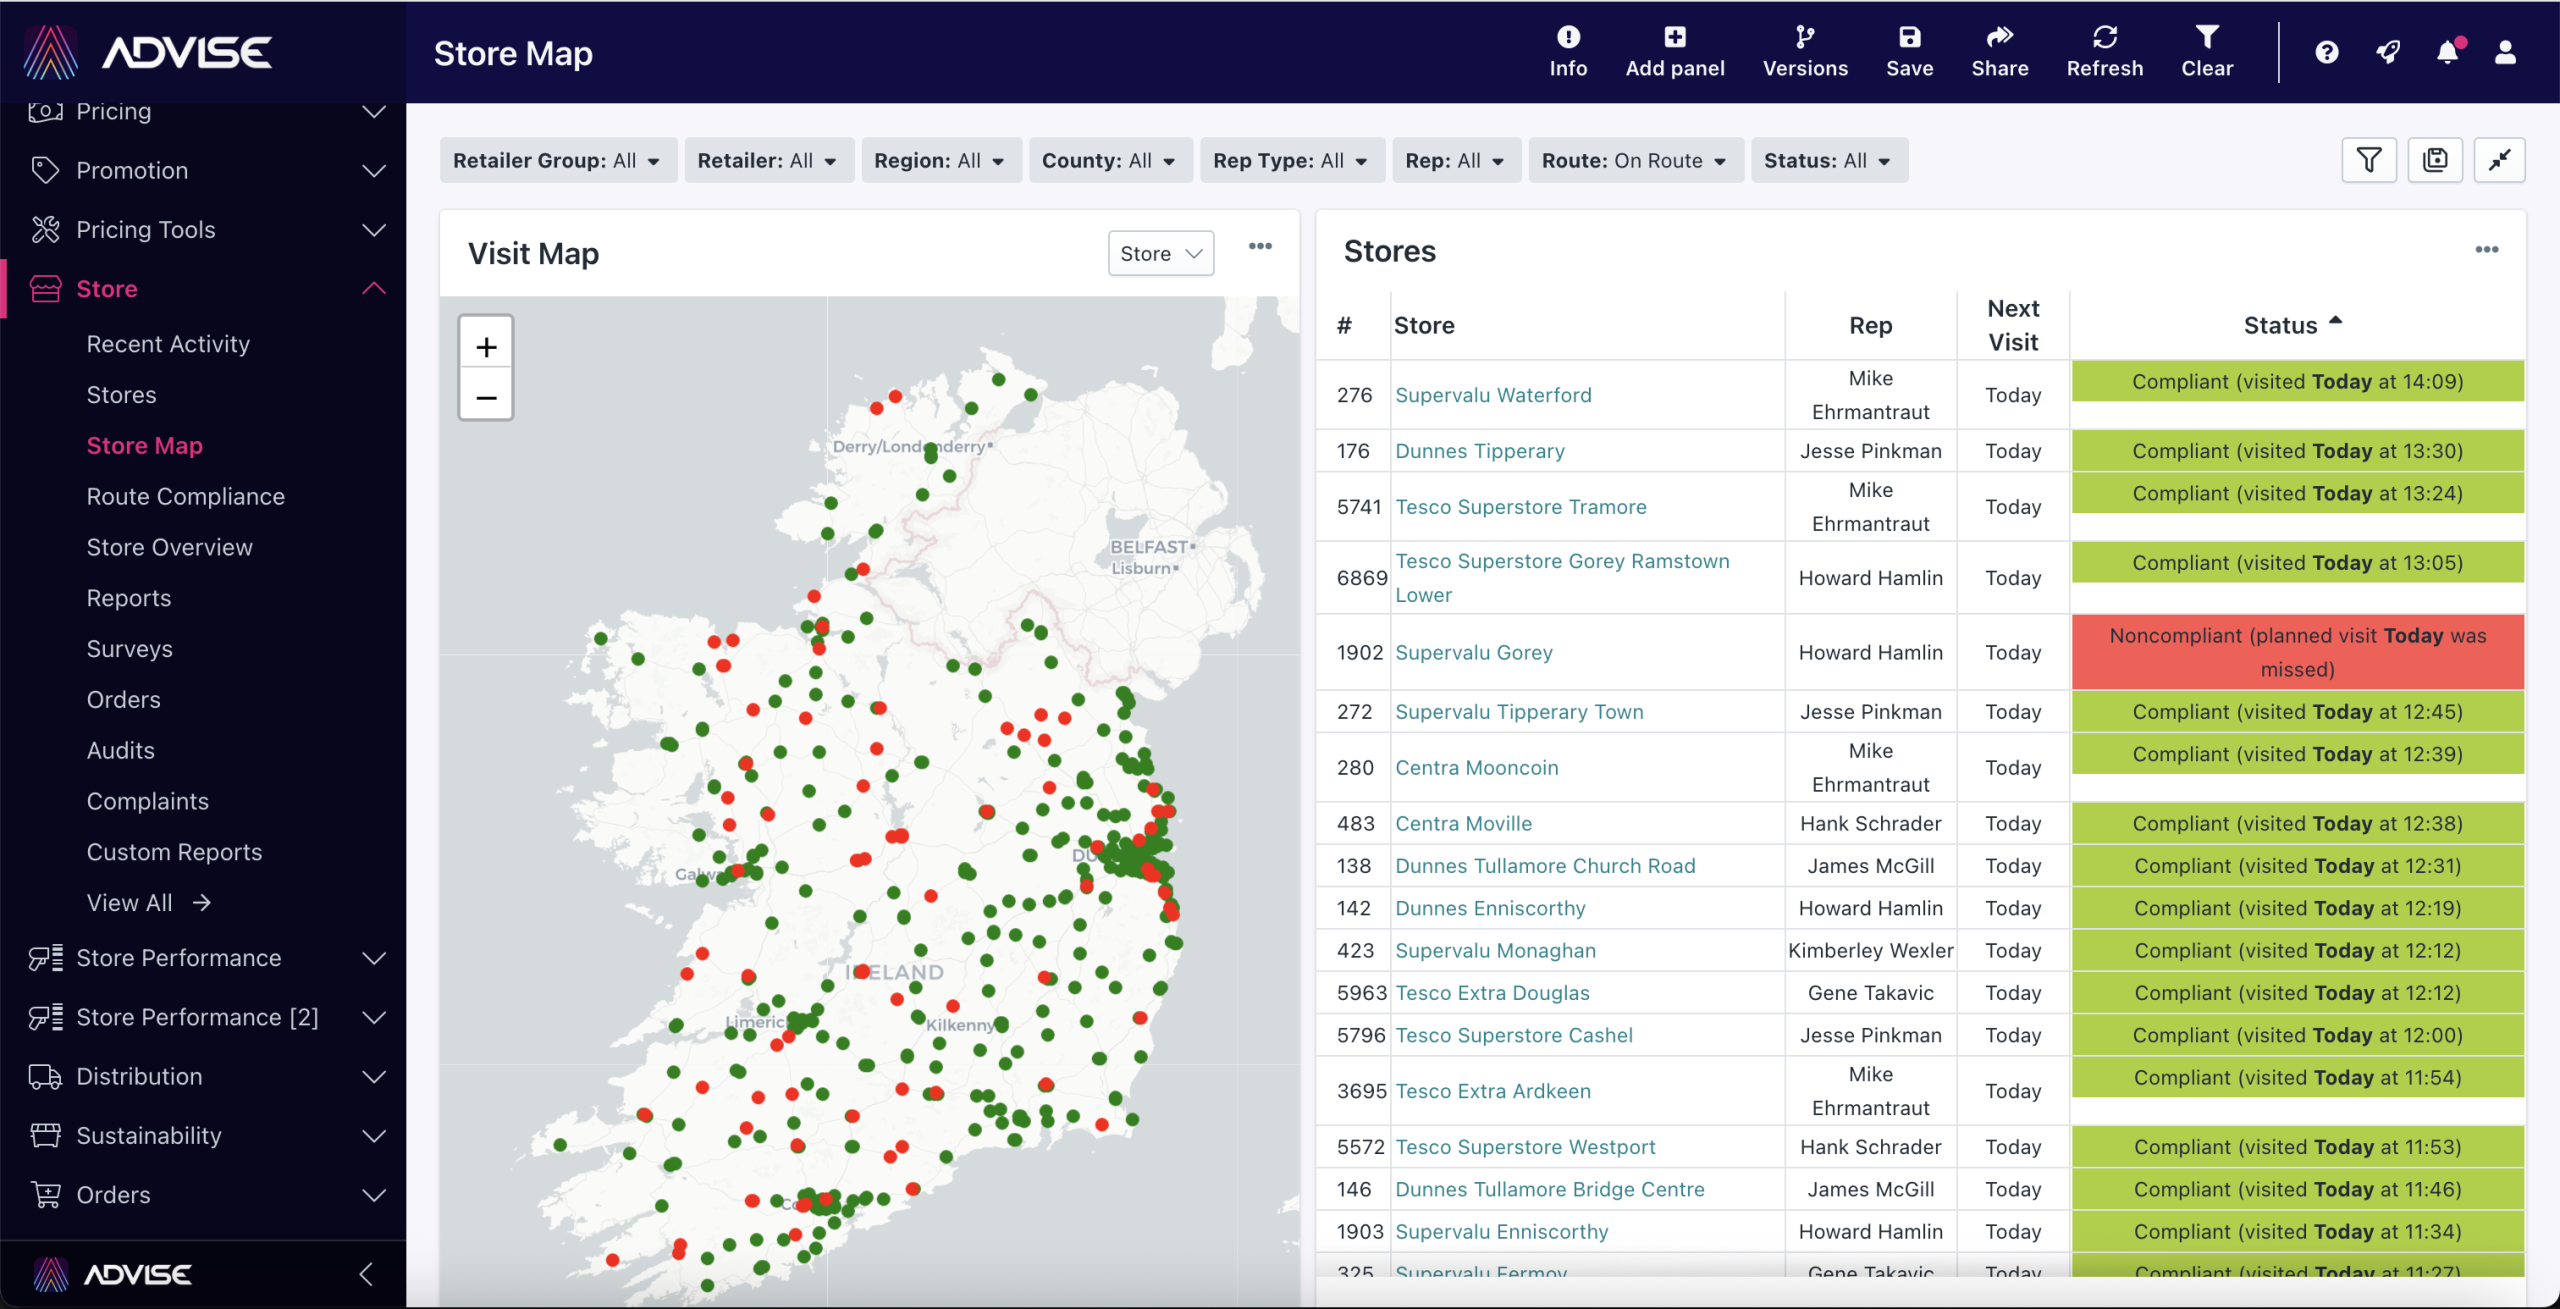Collapse the sidebar with bottom chevron
This screenshot has width=2560, height=1309.
click(366, 1274)
